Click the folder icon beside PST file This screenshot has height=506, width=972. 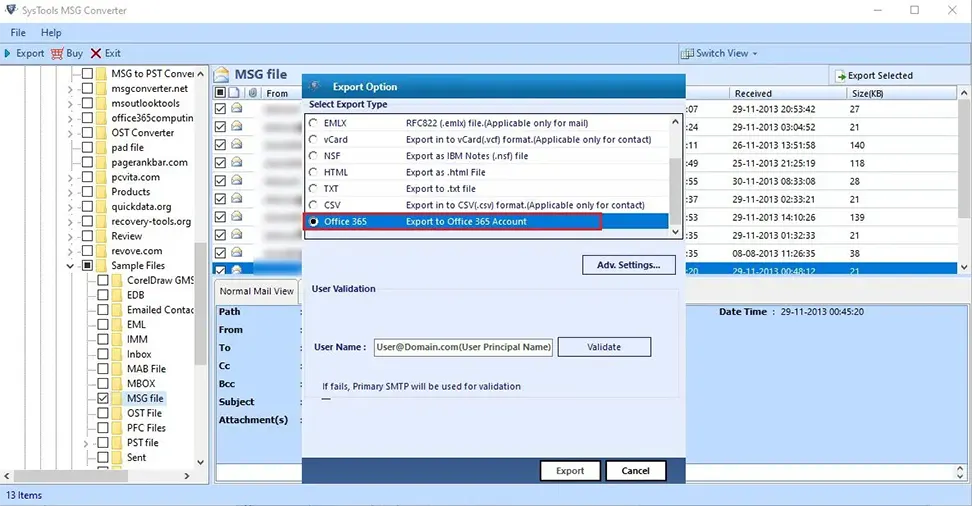coord(117,443)
